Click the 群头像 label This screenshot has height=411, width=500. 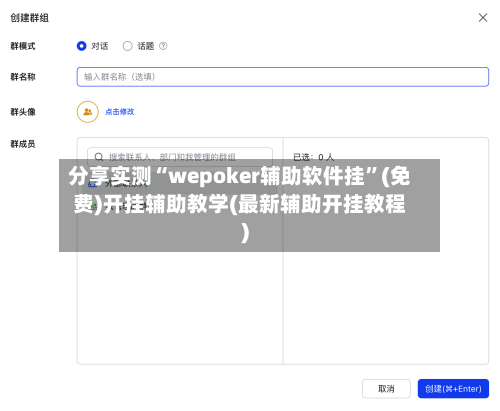[x=23, y=112]
